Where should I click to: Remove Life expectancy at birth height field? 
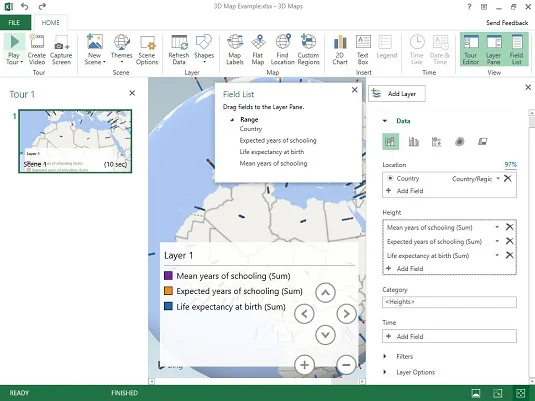click(509, 255)
